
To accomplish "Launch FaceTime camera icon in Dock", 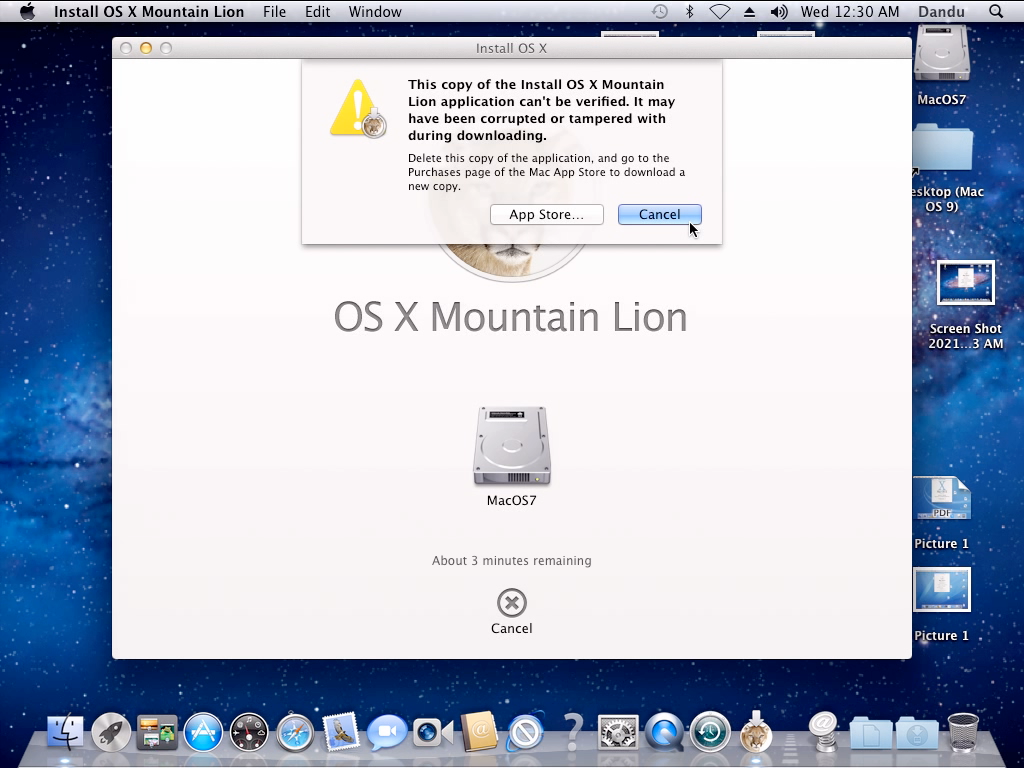I will tap(433, 732).
